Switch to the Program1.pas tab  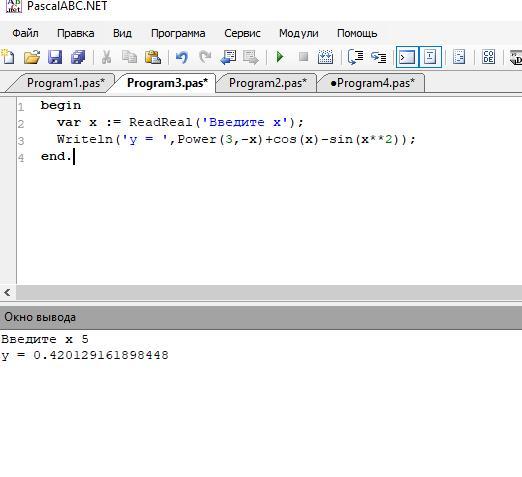coord(66,83)
